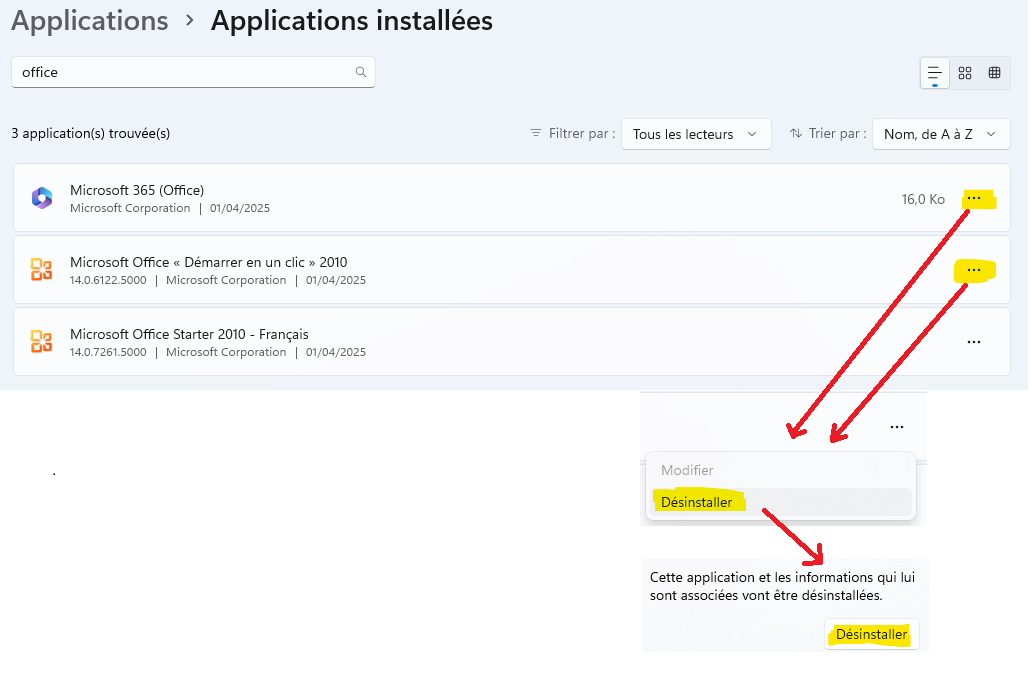Confirm with the Désinstaller button in the dialog

click(872, 635)
